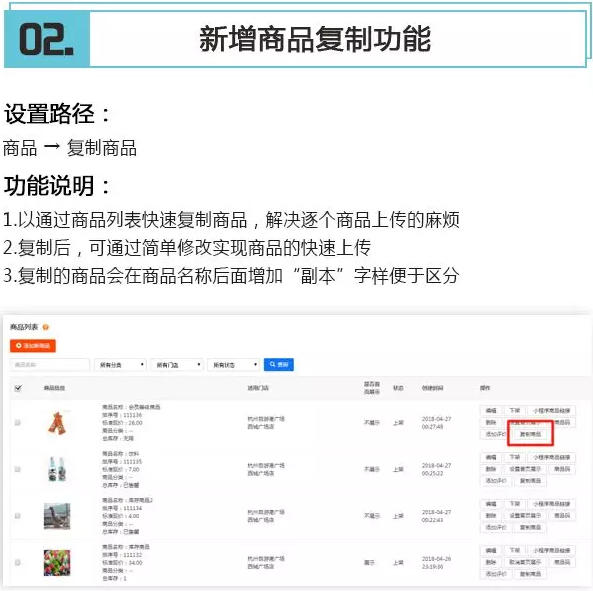Image resolution: width=593 pixels, height=591 pixels.
Task: Click 商品码 in the 饮料 row
Action: click(562, 469)
